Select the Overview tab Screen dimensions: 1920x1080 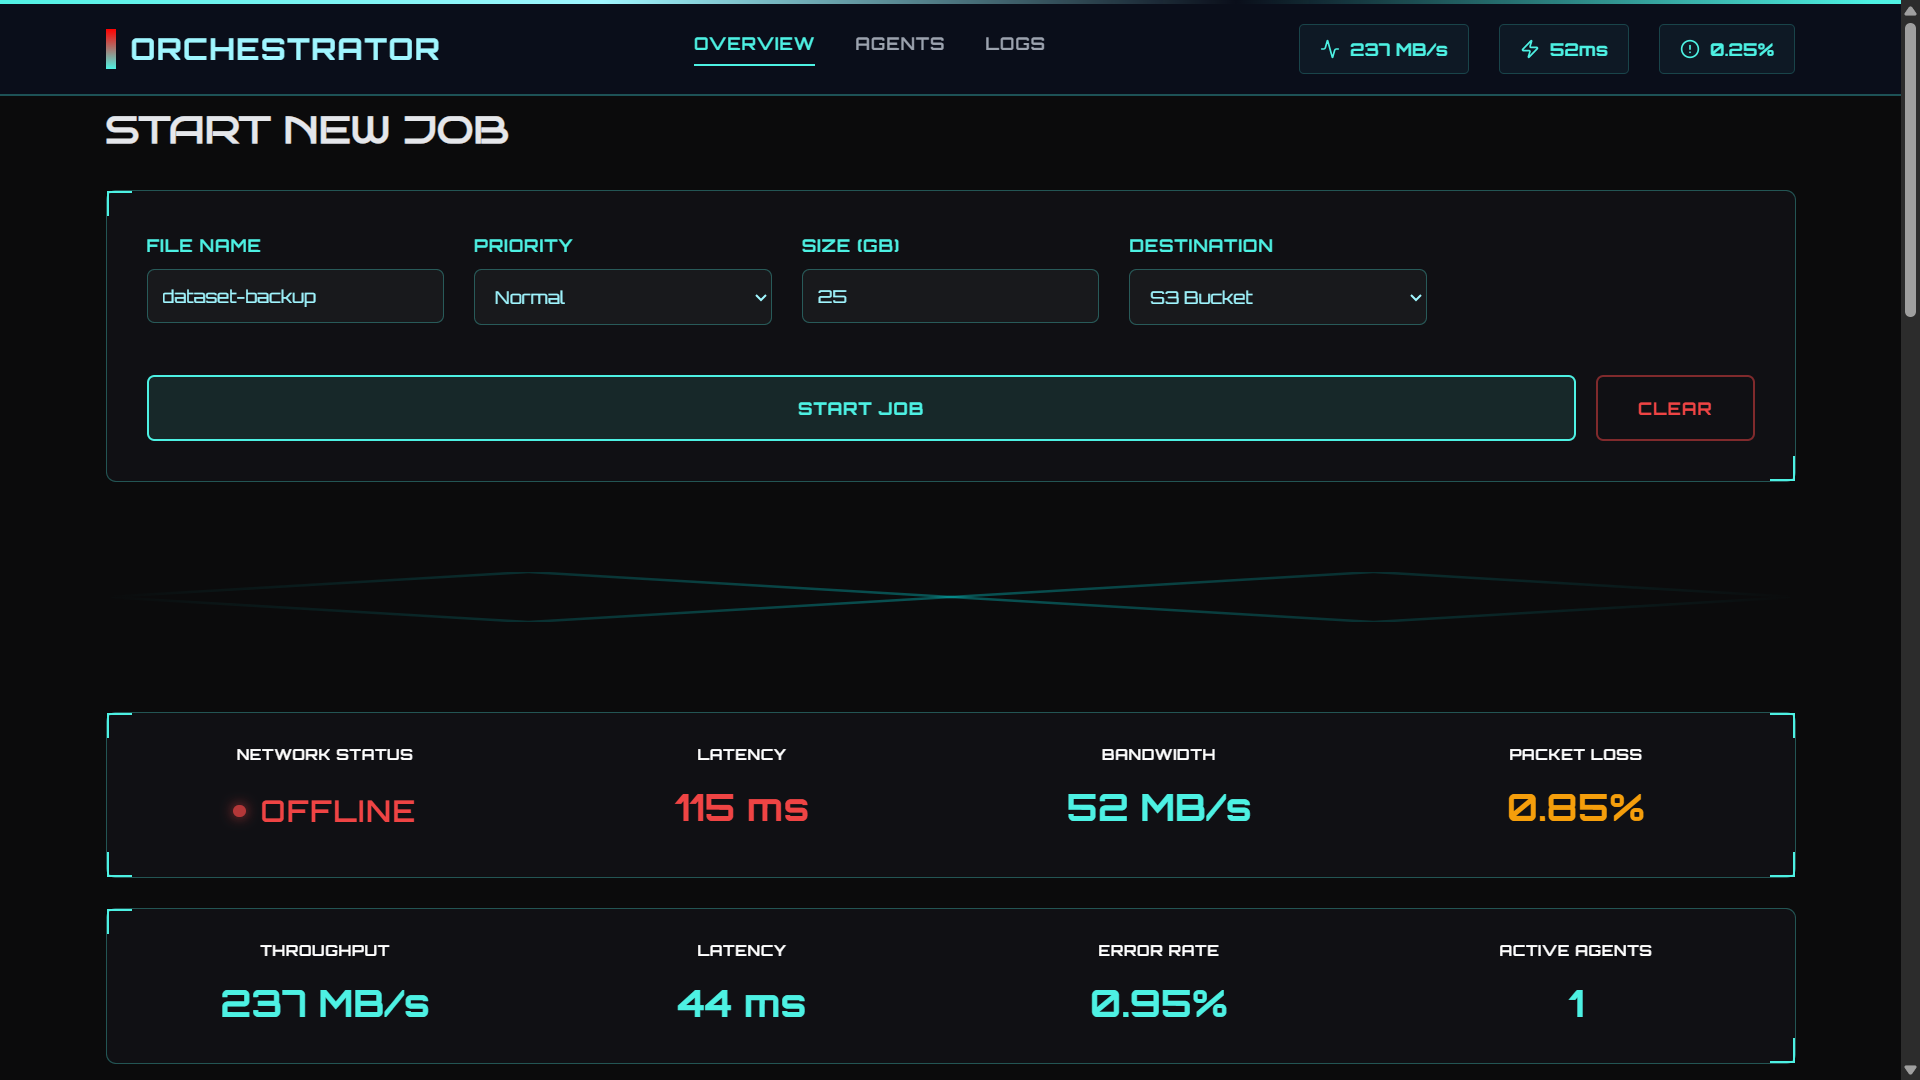pyautogui.click(x=754, y=44)
